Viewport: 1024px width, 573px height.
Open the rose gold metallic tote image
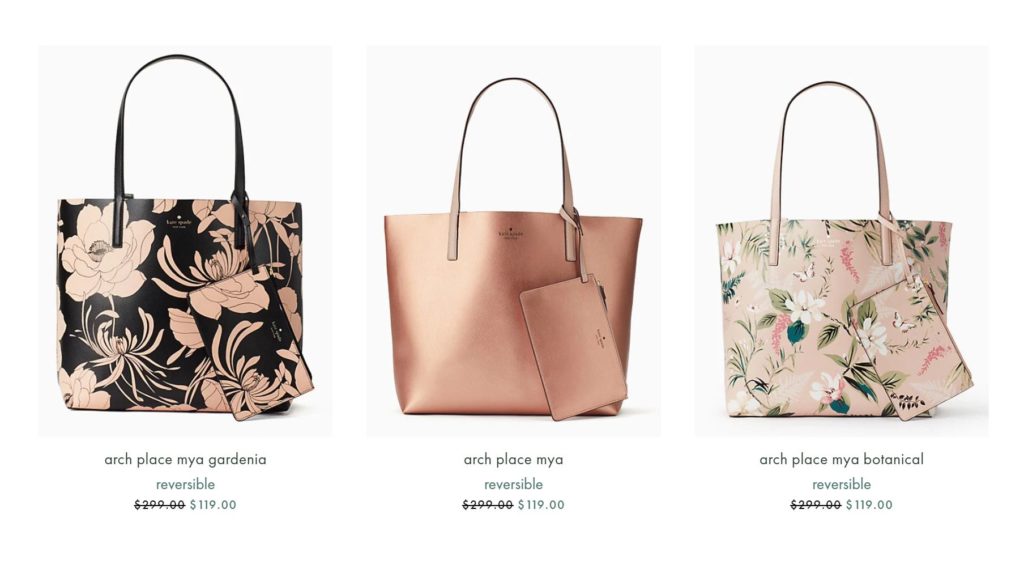[x=513, y=240]
